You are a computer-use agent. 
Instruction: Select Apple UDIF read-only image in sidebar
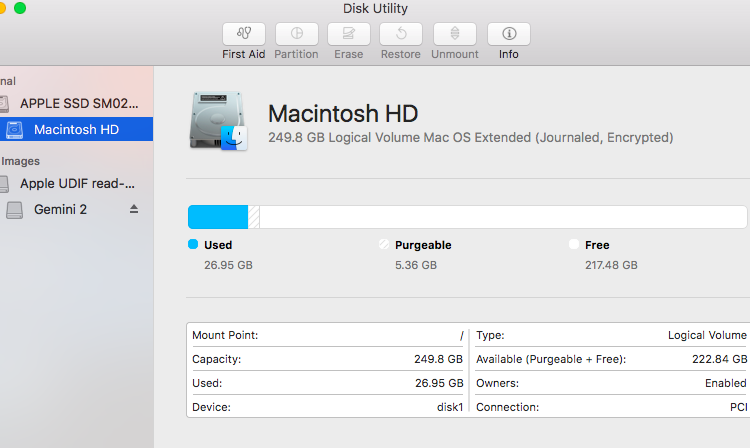tap(77, 183)
